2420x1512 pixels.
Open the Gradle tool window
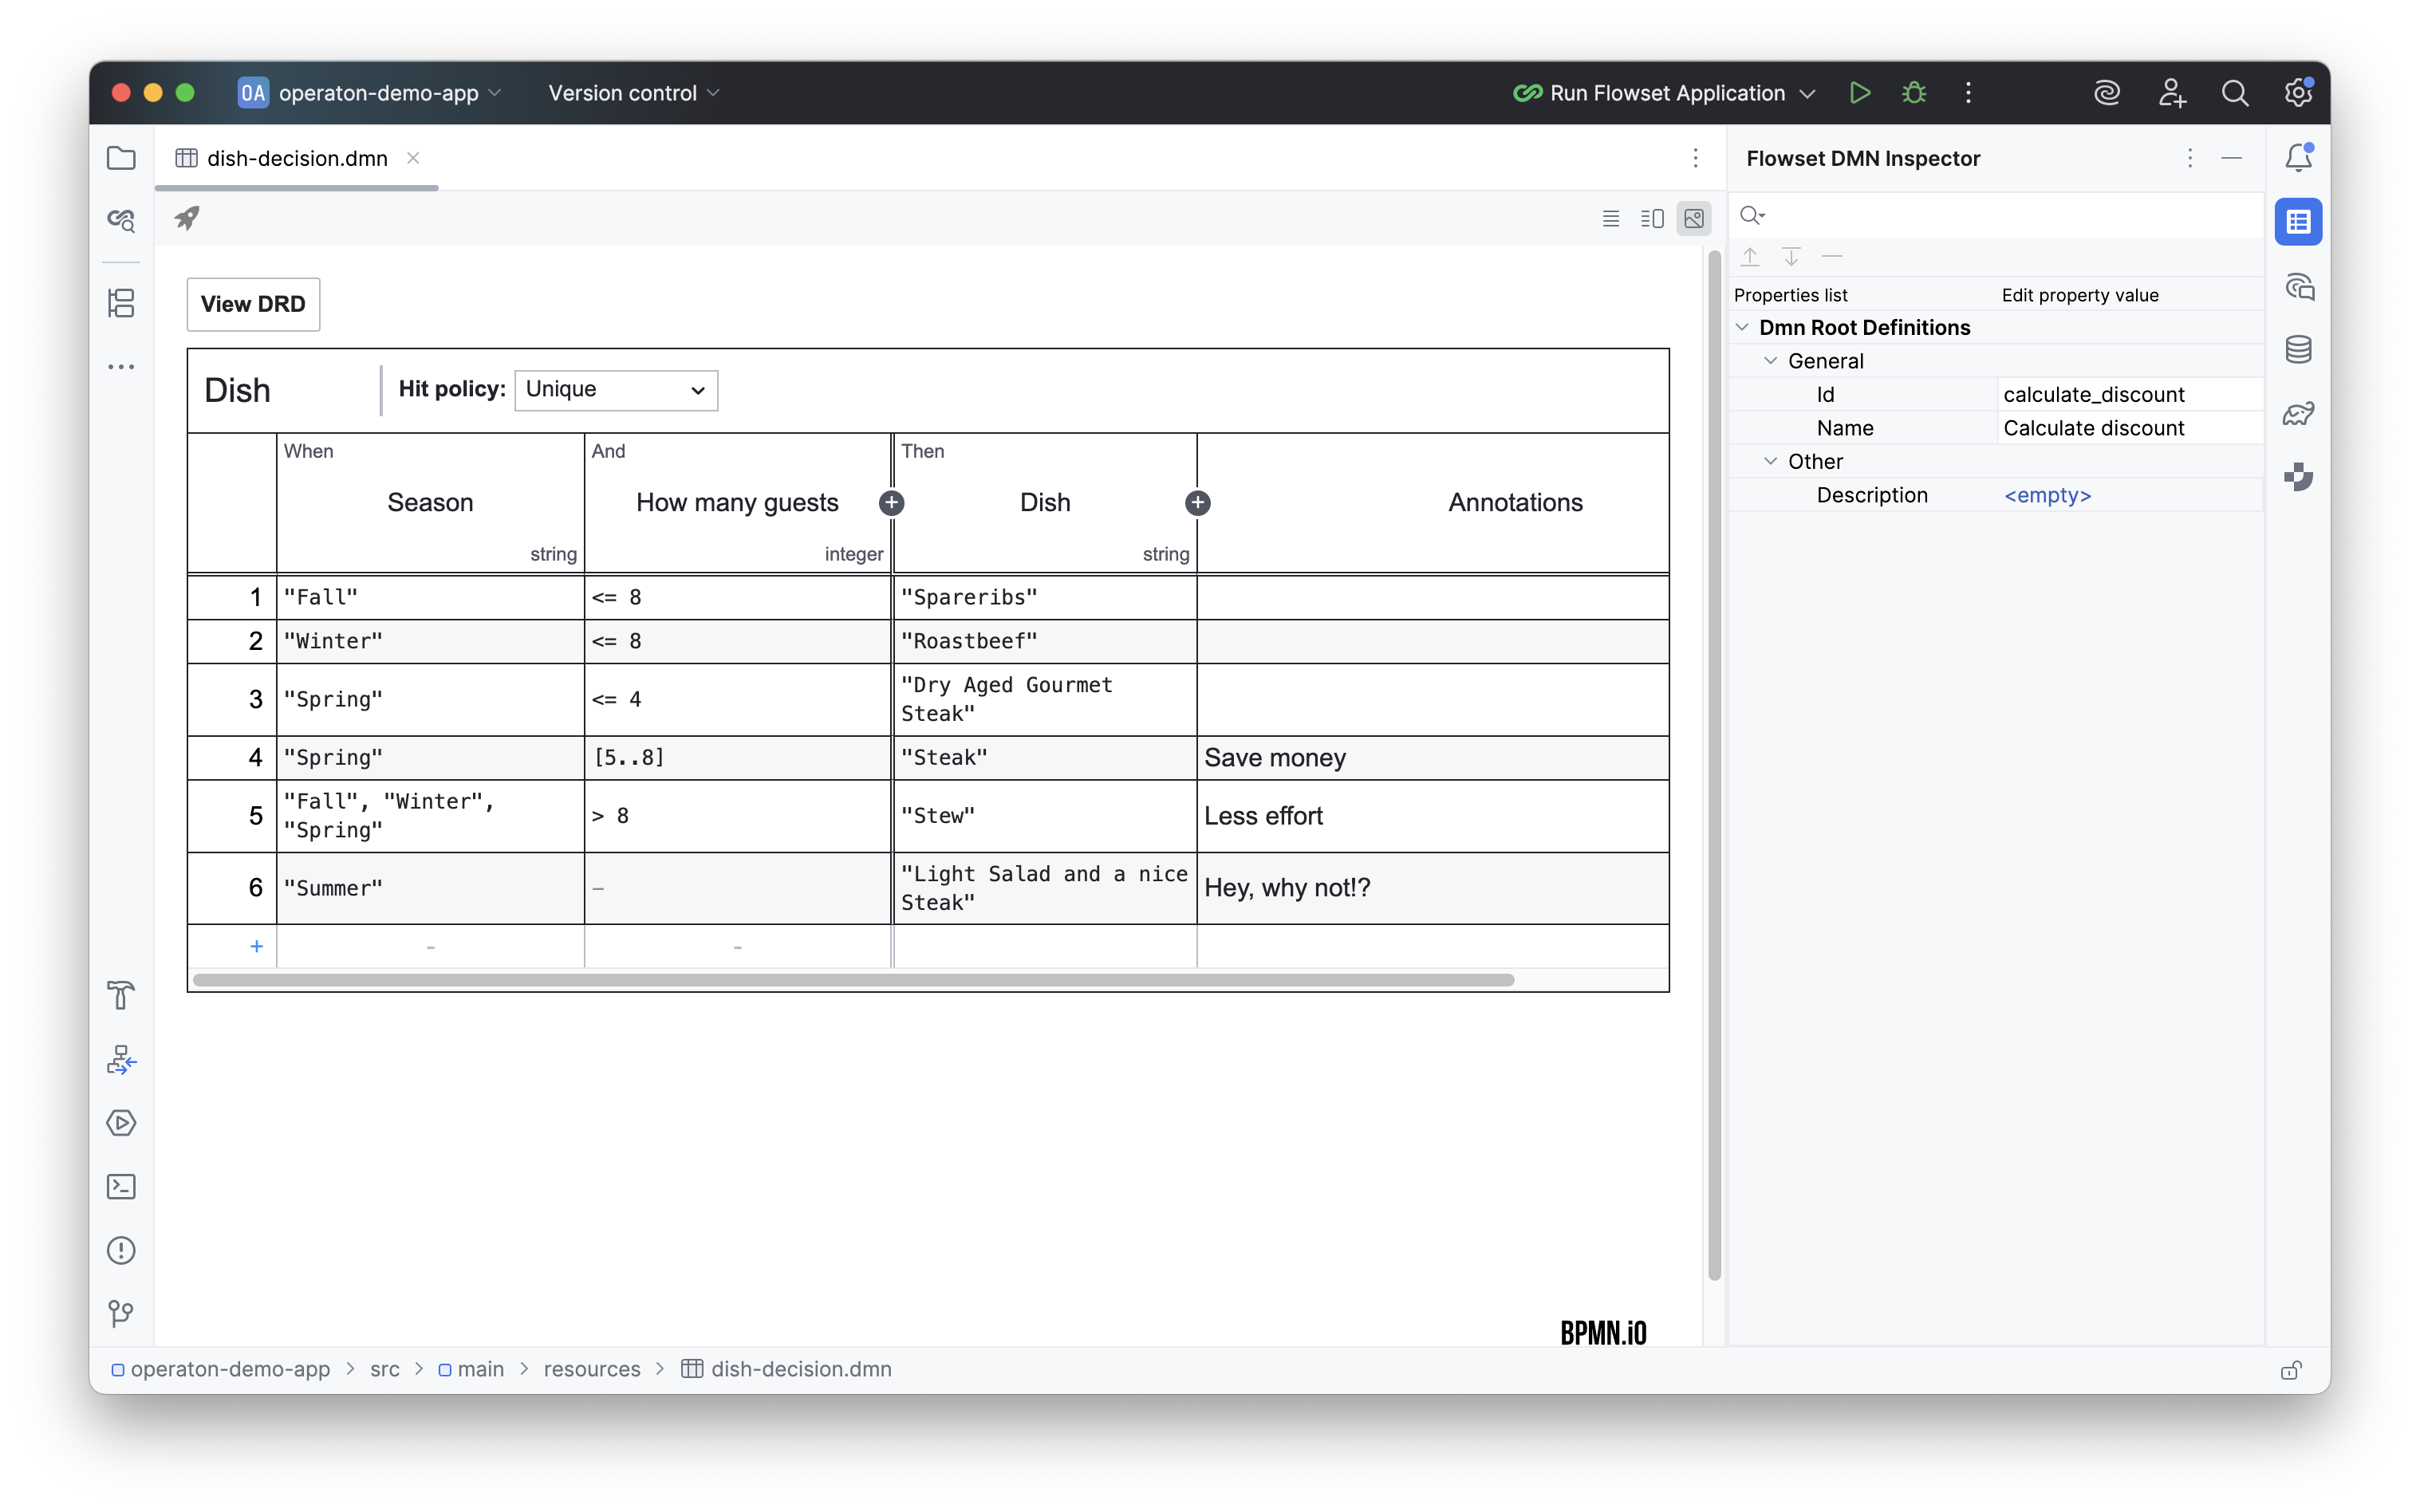2298,413
